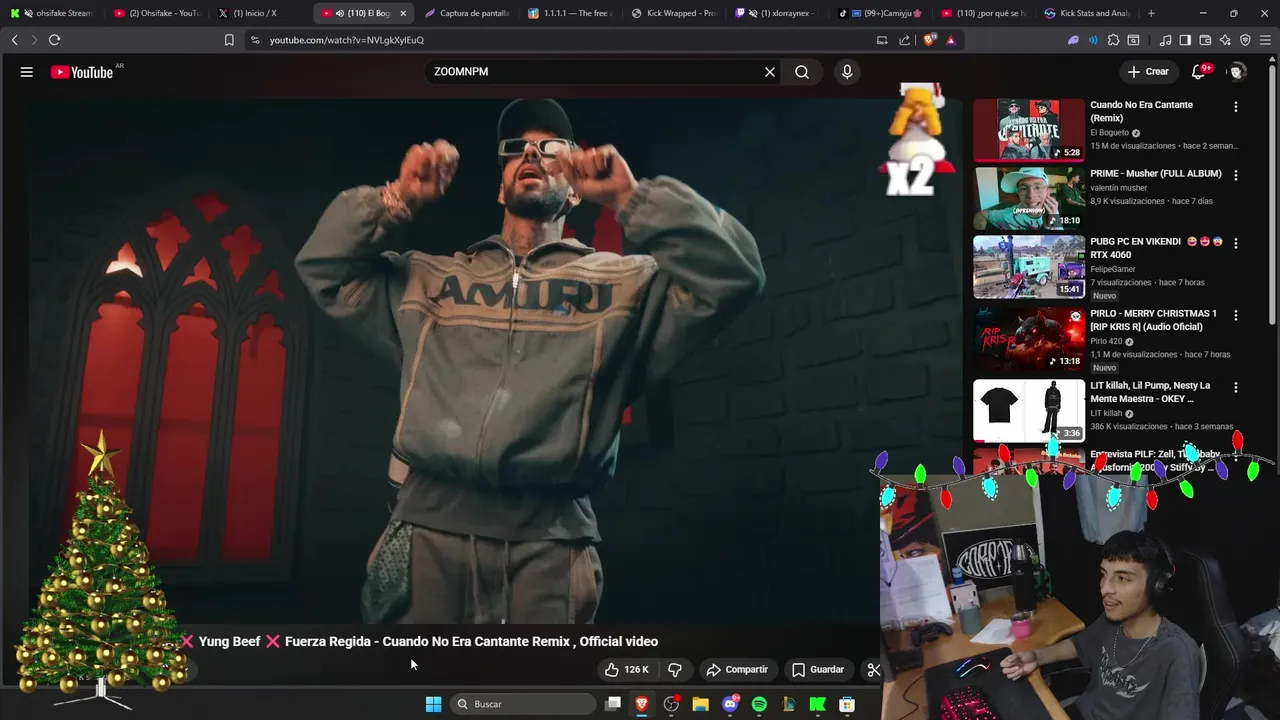Go to the YouTube home logo
The width and height of the screenshot is (1280, 720).
[82, 72]
